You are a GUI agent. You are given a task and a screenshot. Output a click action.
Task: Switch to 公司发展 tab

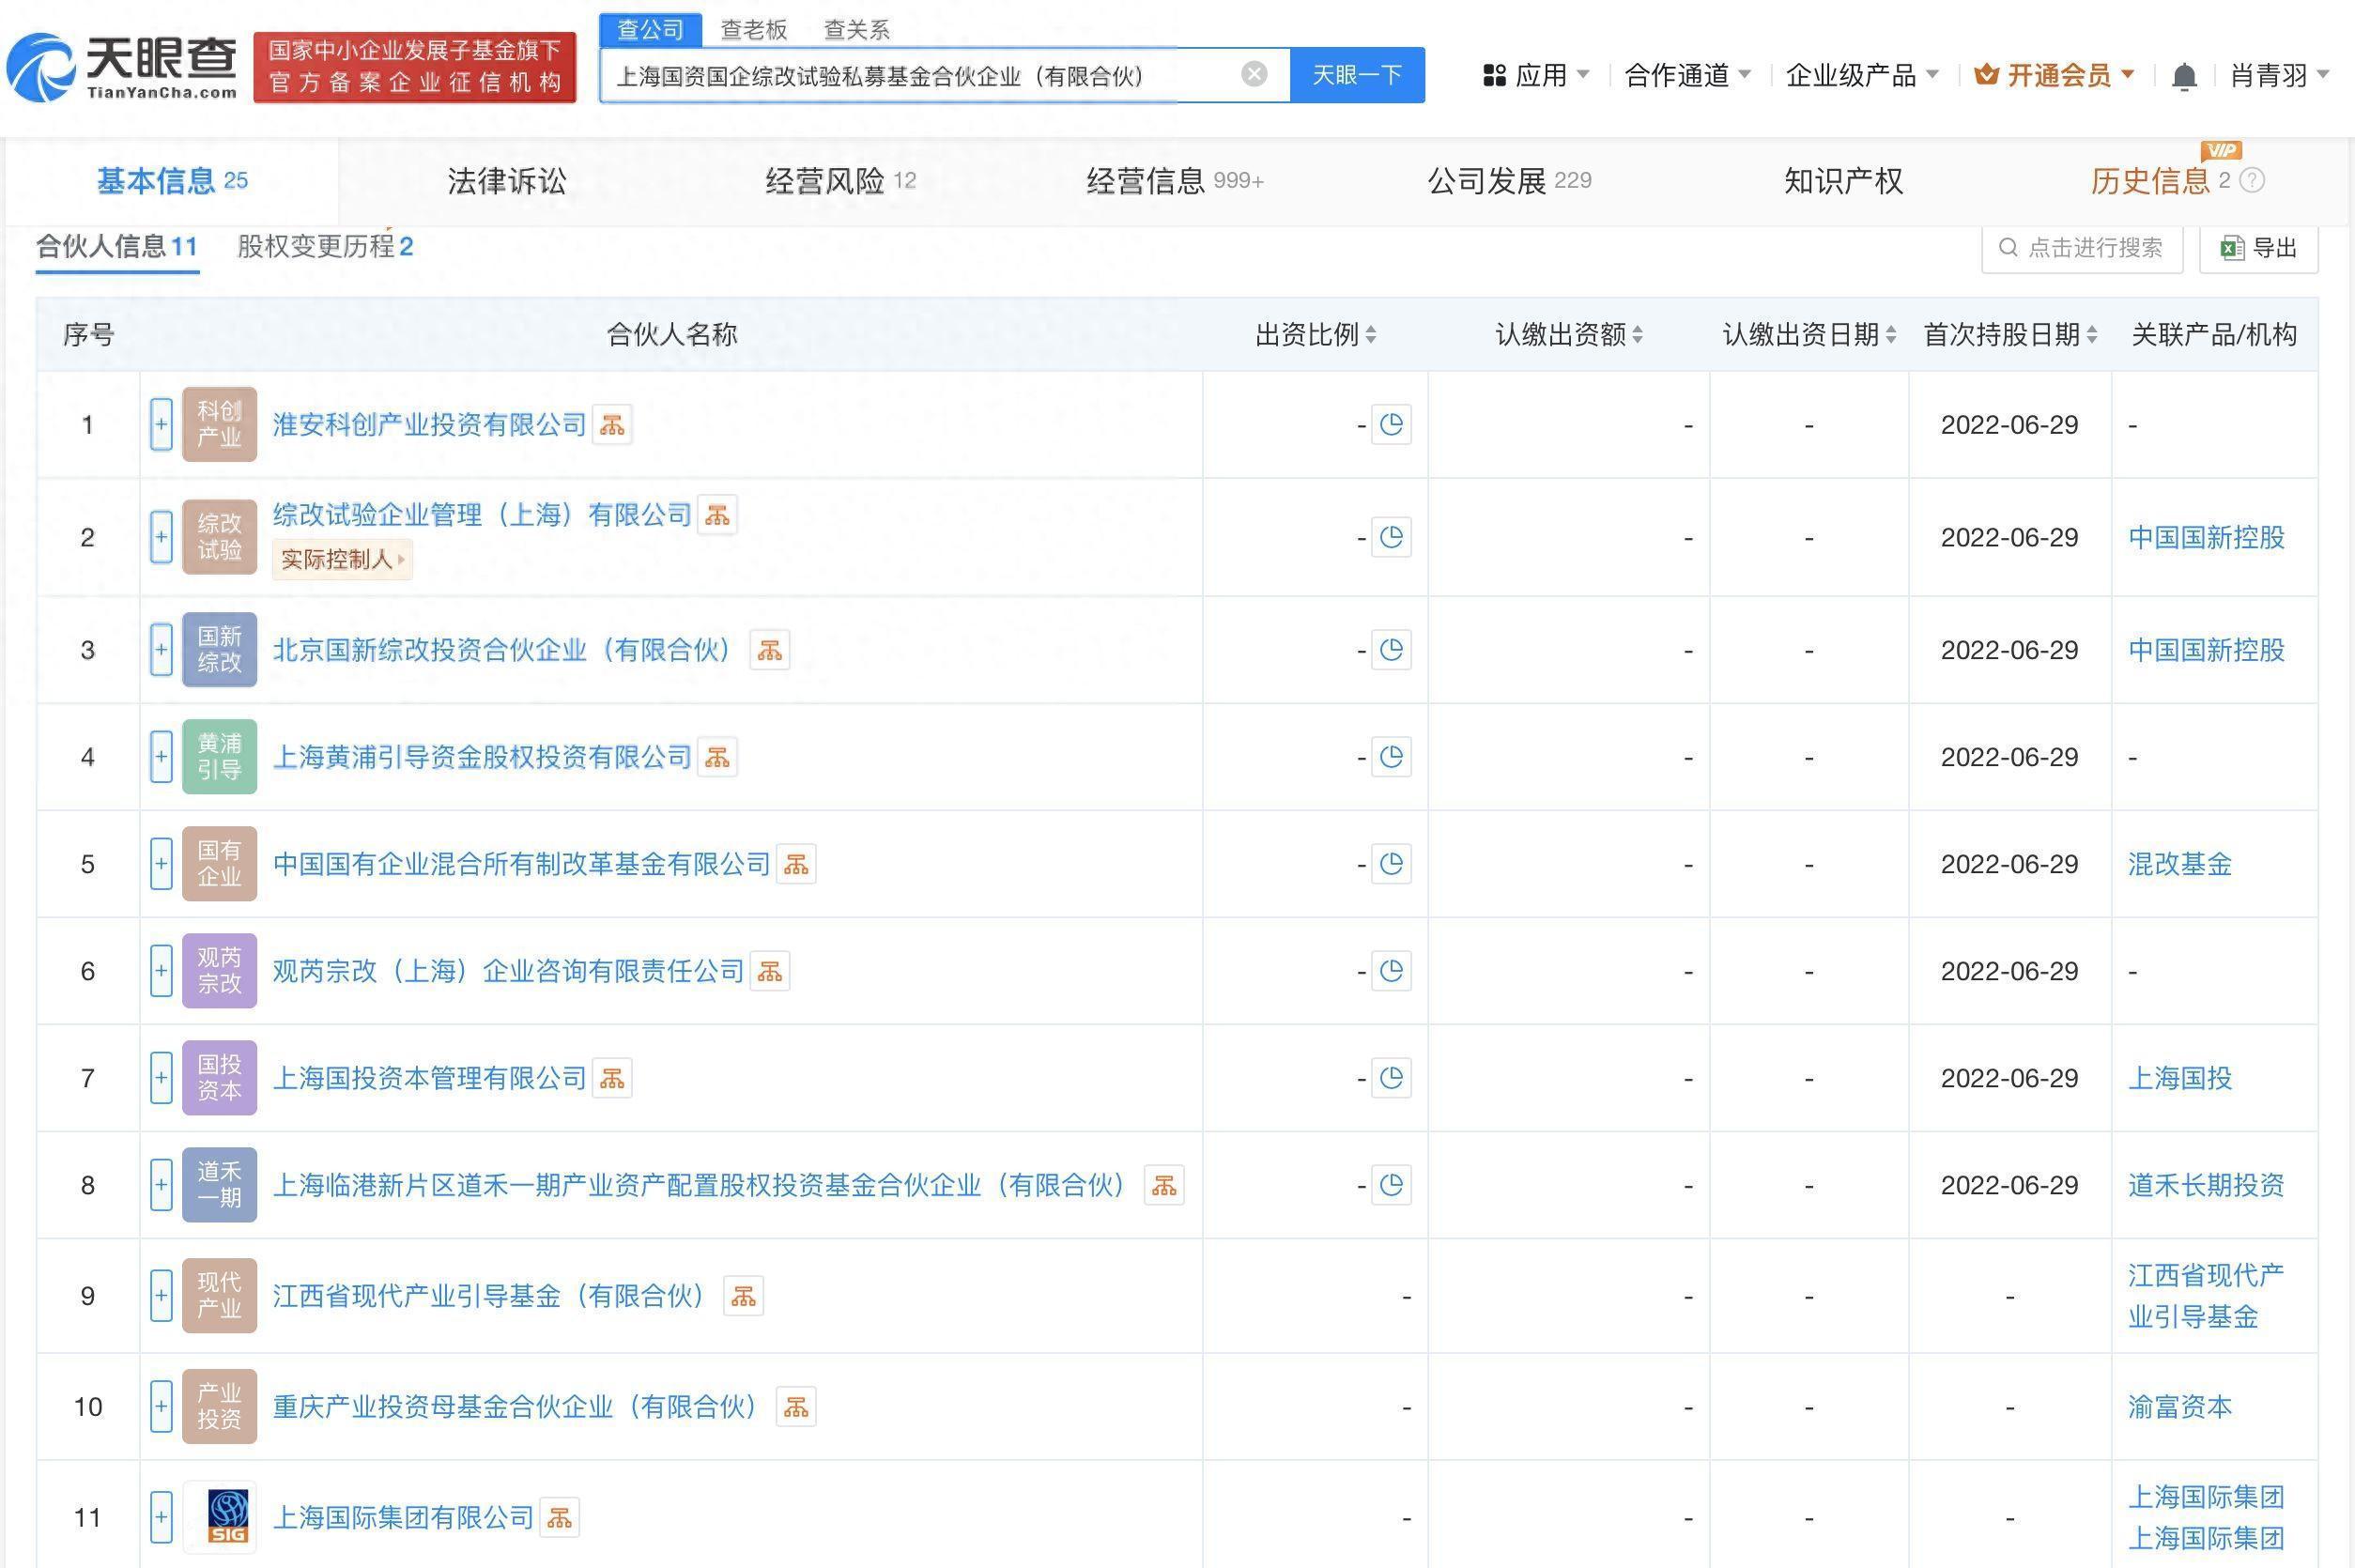[1509, 181]
